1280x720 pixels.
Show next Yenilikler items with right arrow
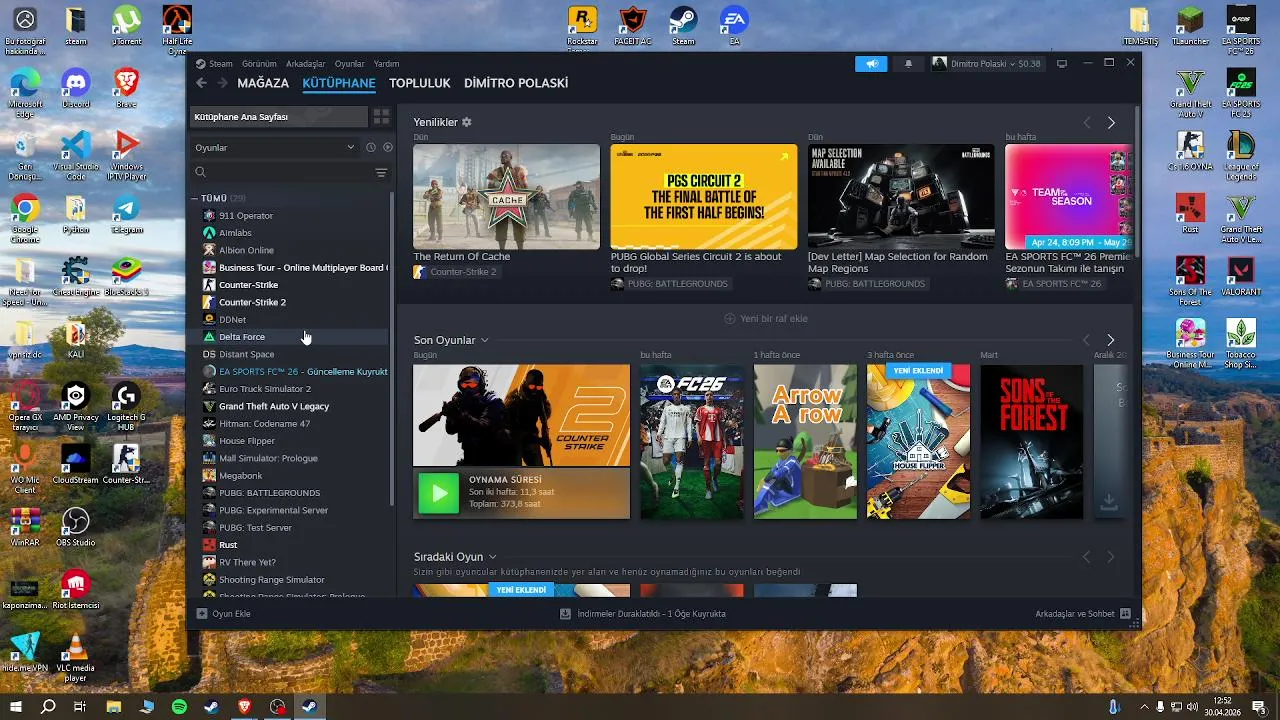pyautogui.click(x=1111, y=123)
